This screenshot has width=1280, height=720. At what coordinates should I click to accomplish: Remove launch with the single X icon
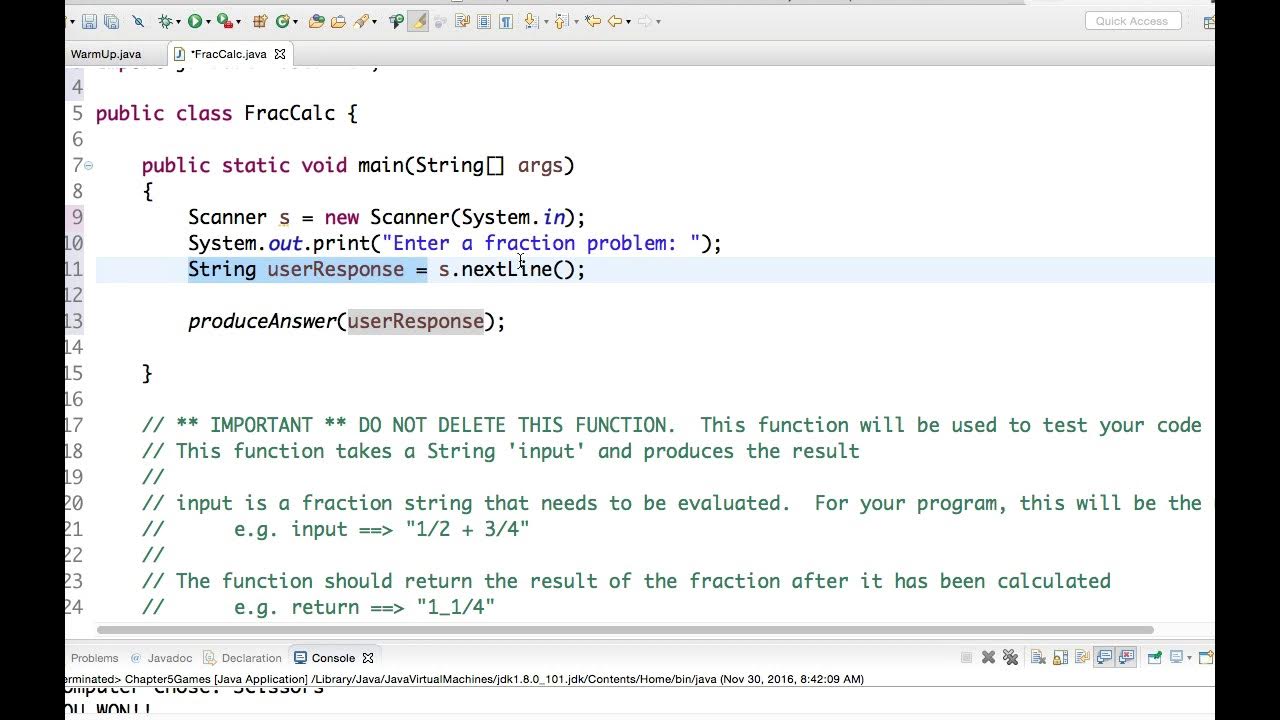pos(988,657)
